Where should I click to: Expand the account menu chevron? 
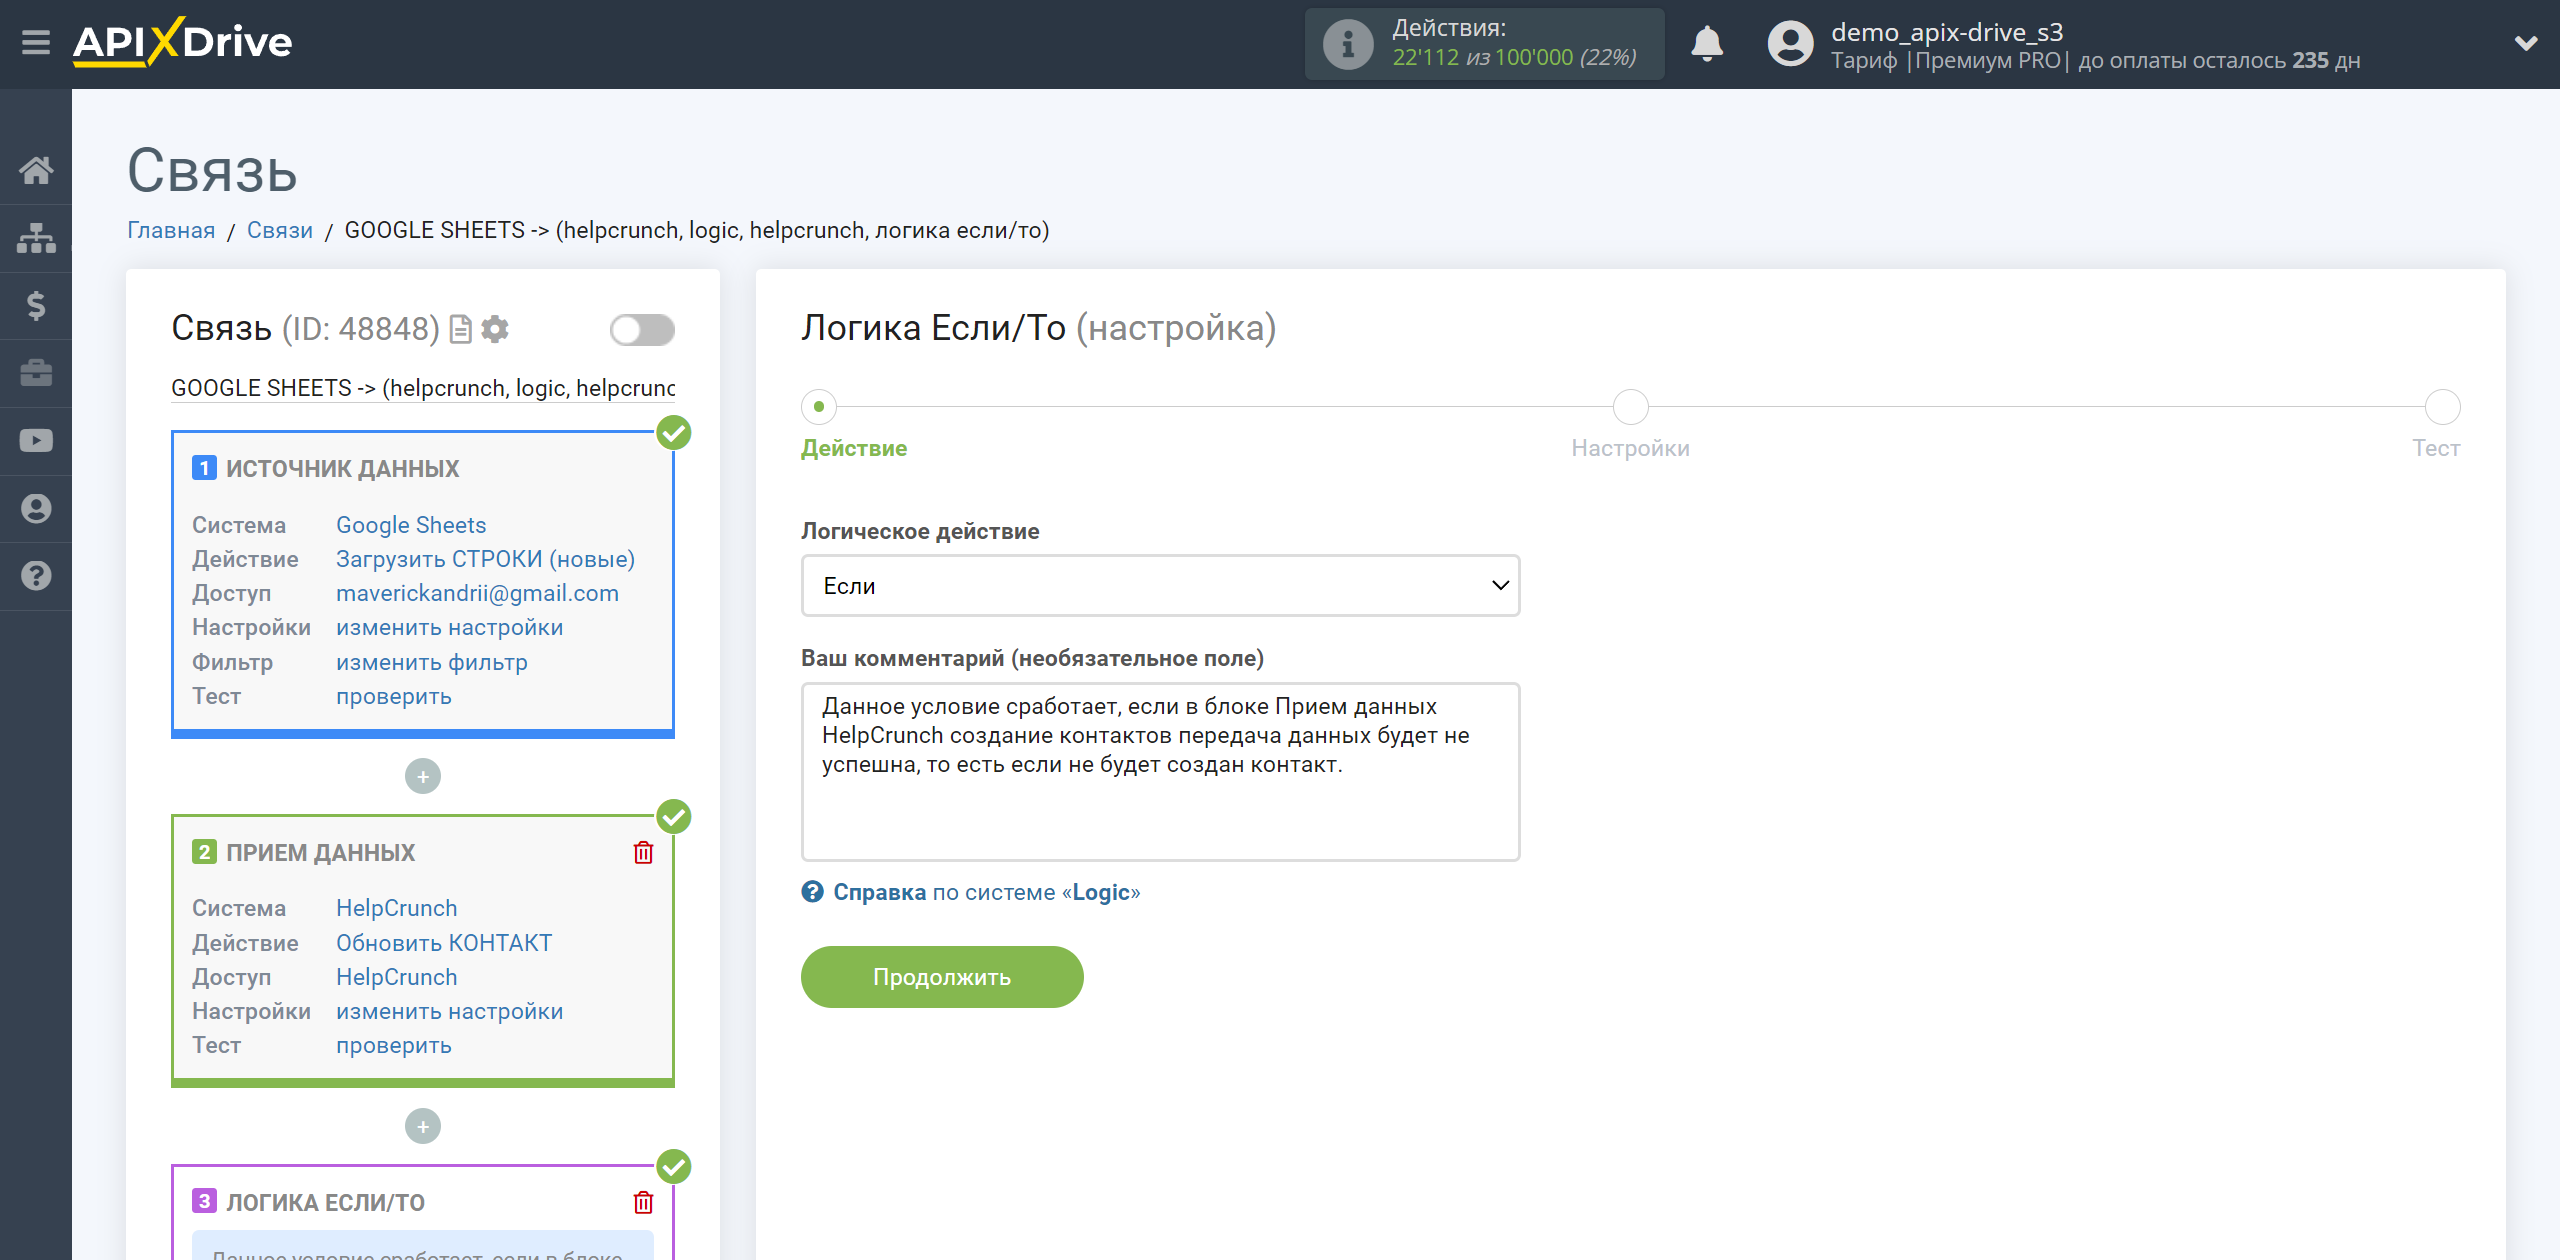(2526, 44)
